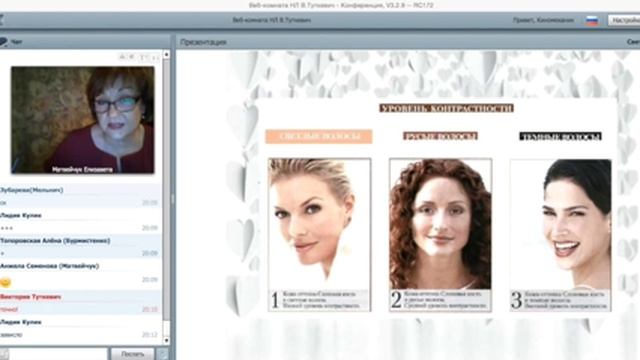Viewport: 640px width, 360px height.
Task: Click the chat speech-bubble icon
Action: [x=3, y=42]
